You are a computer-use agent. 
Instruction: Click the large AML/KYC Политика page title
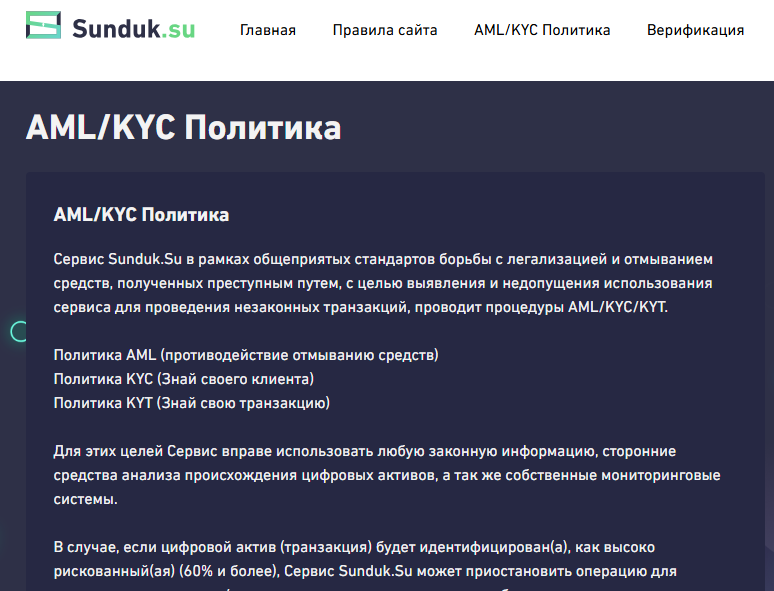click(184, 127)
